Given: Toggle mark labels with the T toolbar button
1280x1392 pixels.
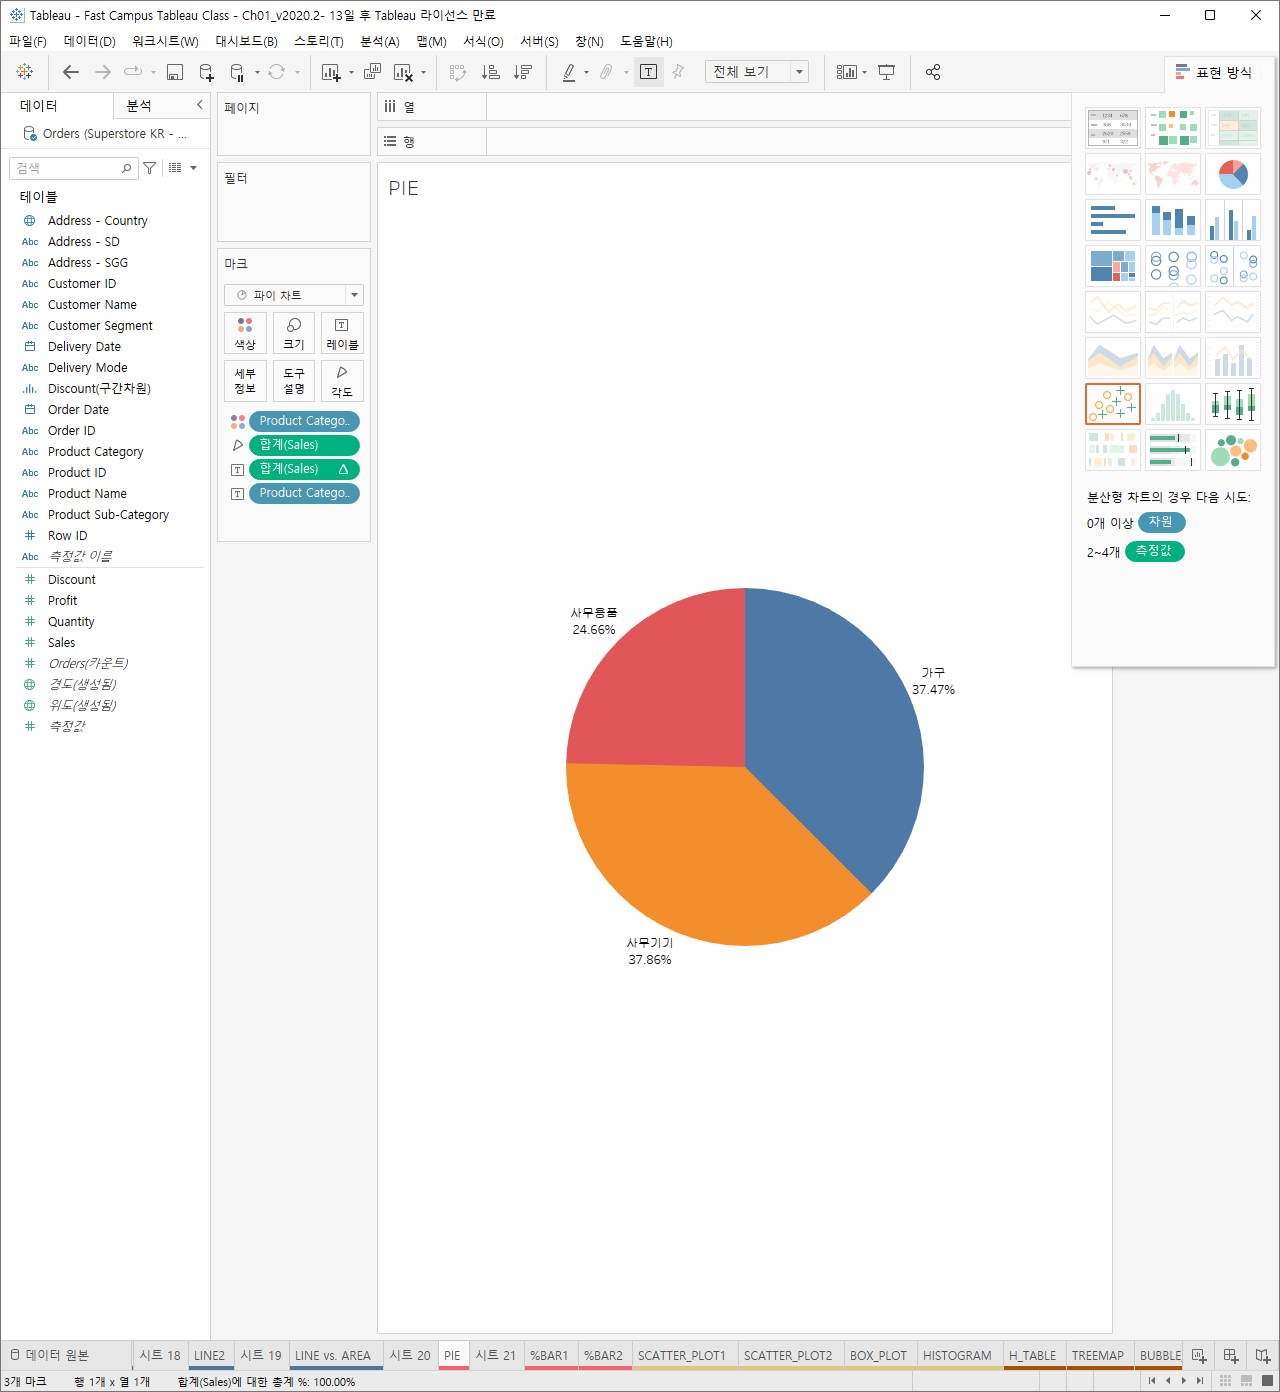Looking at the screenshot, I should pyautogui.click(x=649, y=72).
